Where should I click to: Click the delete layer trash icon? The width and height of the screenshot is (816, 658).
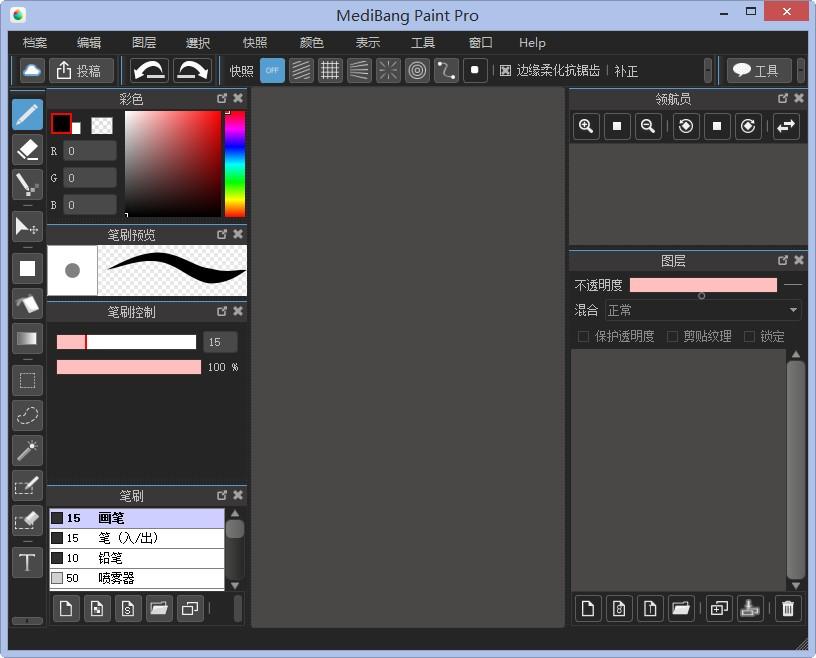point(788,608)
